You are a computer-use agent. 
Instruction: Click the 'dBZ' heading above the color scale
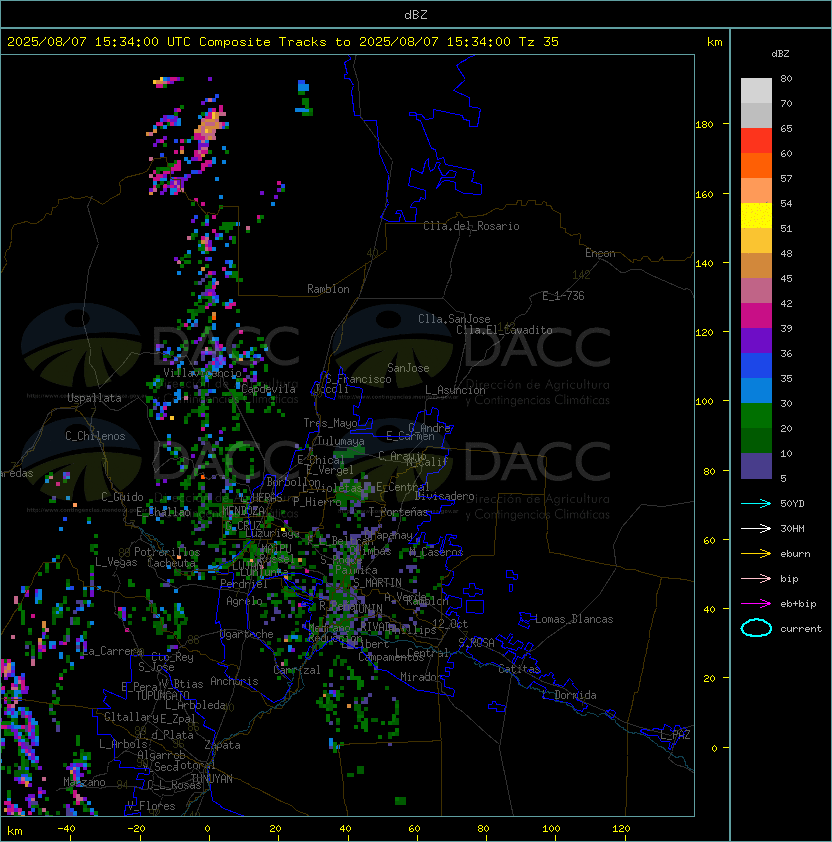point(780,54)
